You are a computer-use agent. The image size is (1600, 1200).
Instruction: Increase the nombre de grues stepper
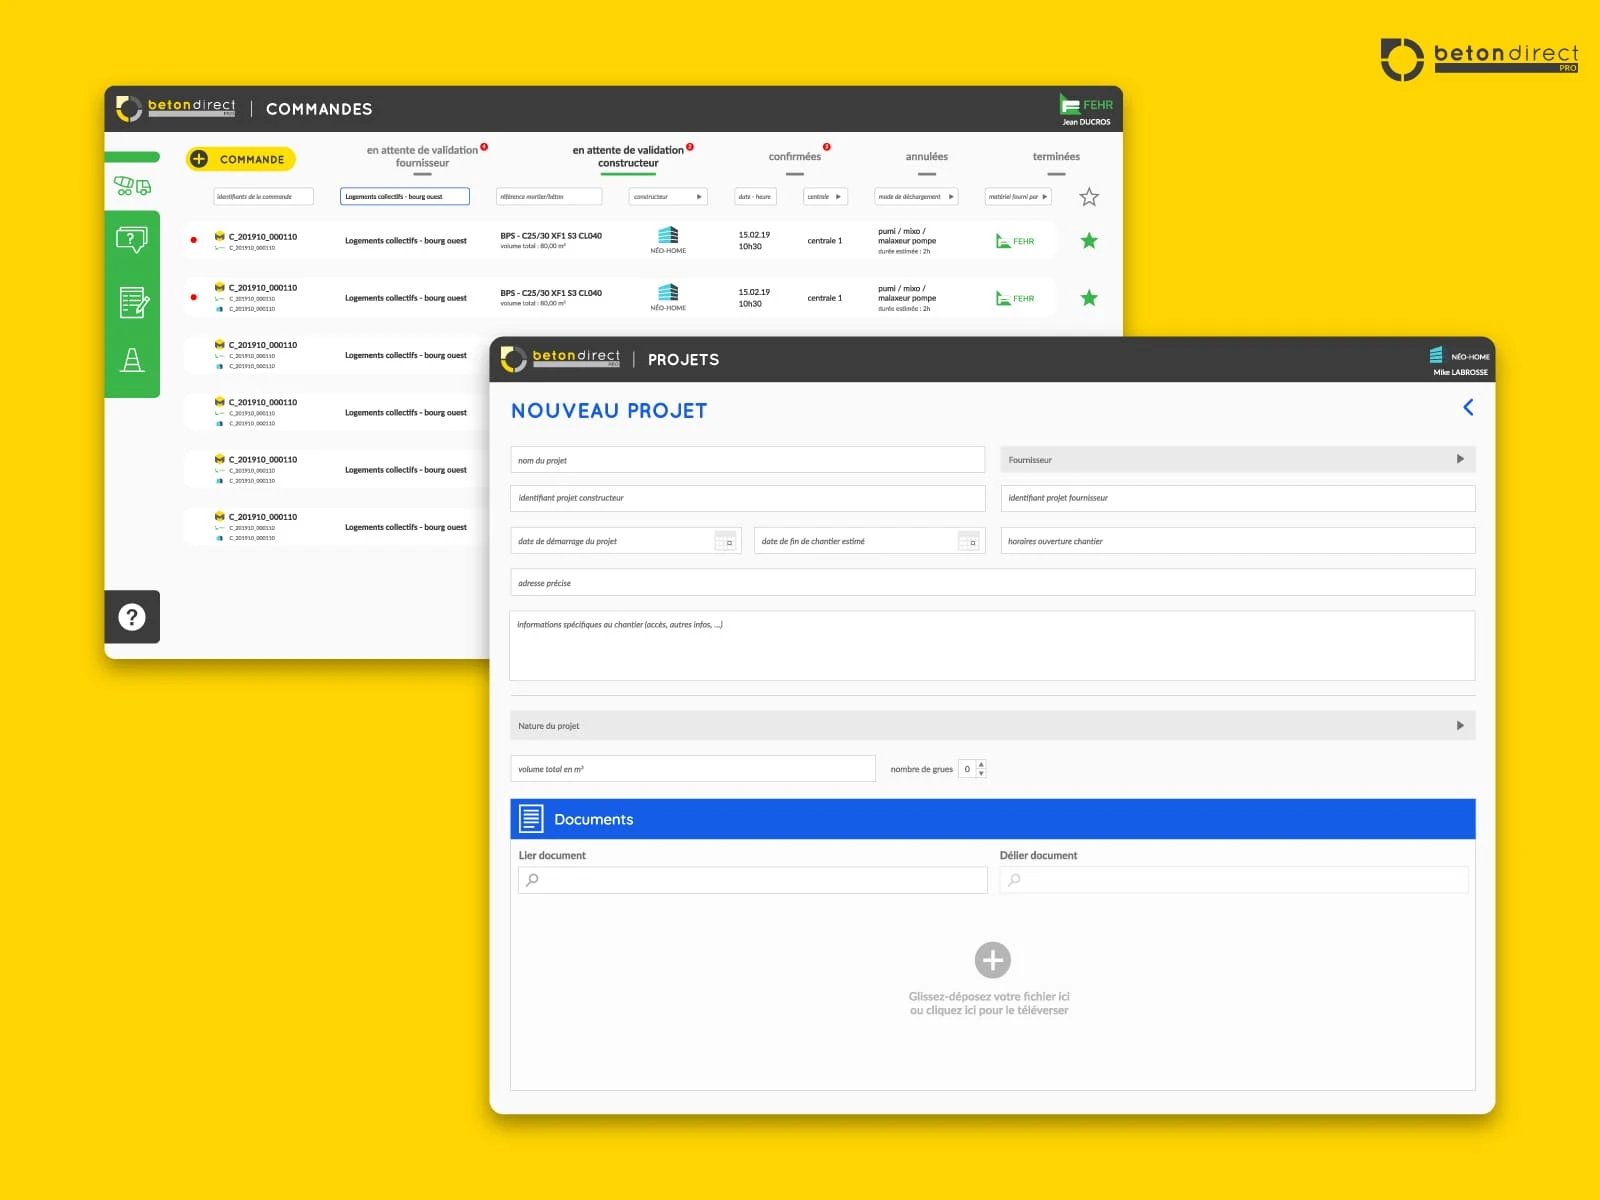click(x=981, y=765)
